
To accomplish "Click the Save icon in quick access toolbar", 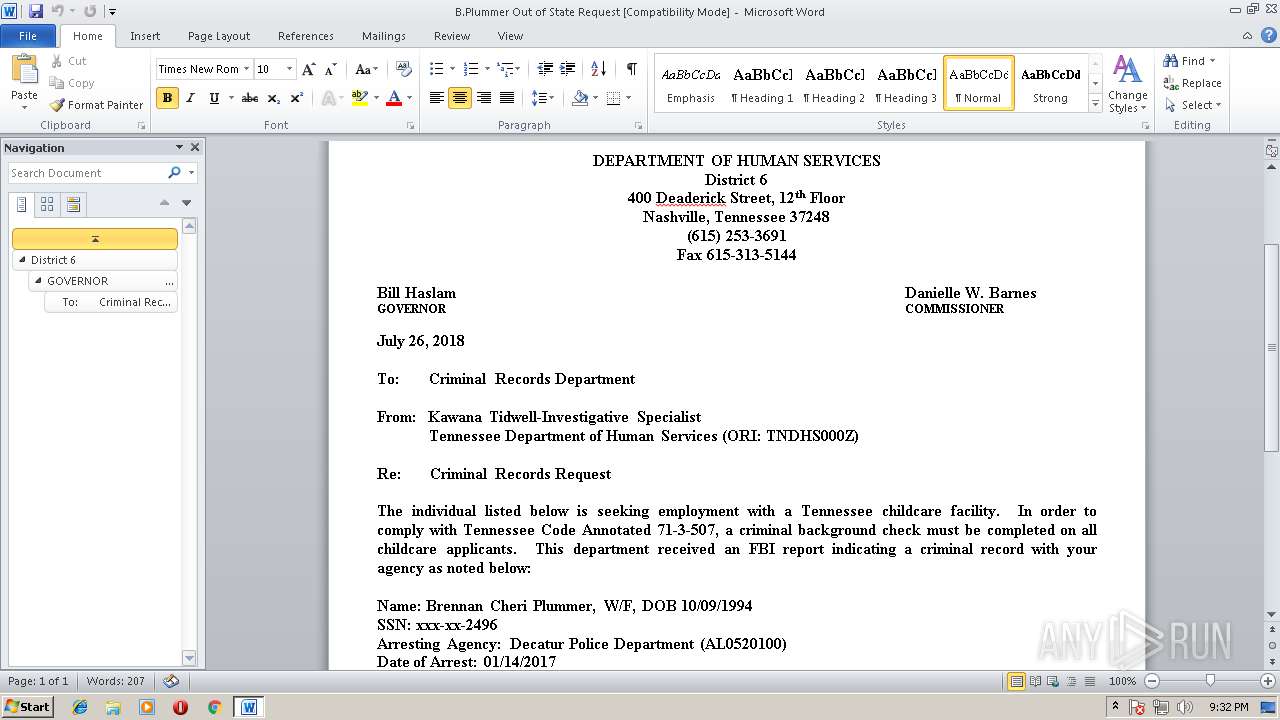I will pyautogui.click(x=36, y=11).
